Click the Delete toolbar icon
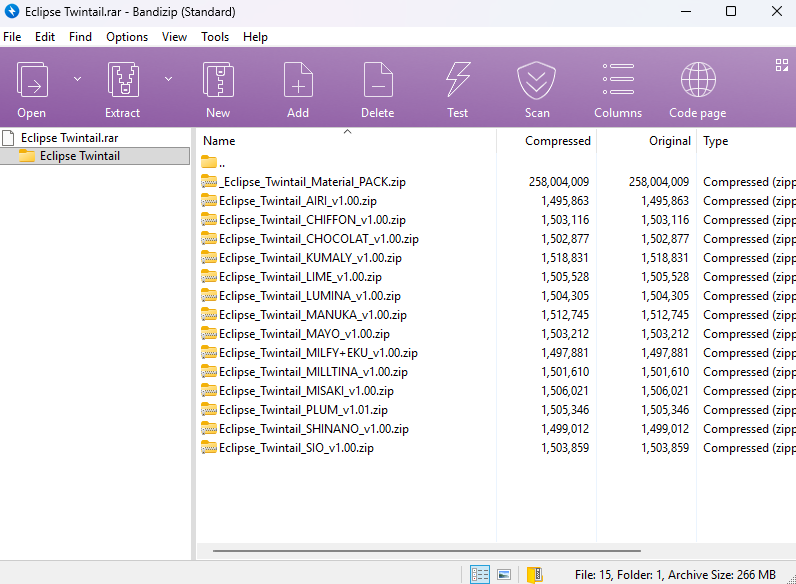Viewport: 796px width, 584px height. click(x=378, y=80)
